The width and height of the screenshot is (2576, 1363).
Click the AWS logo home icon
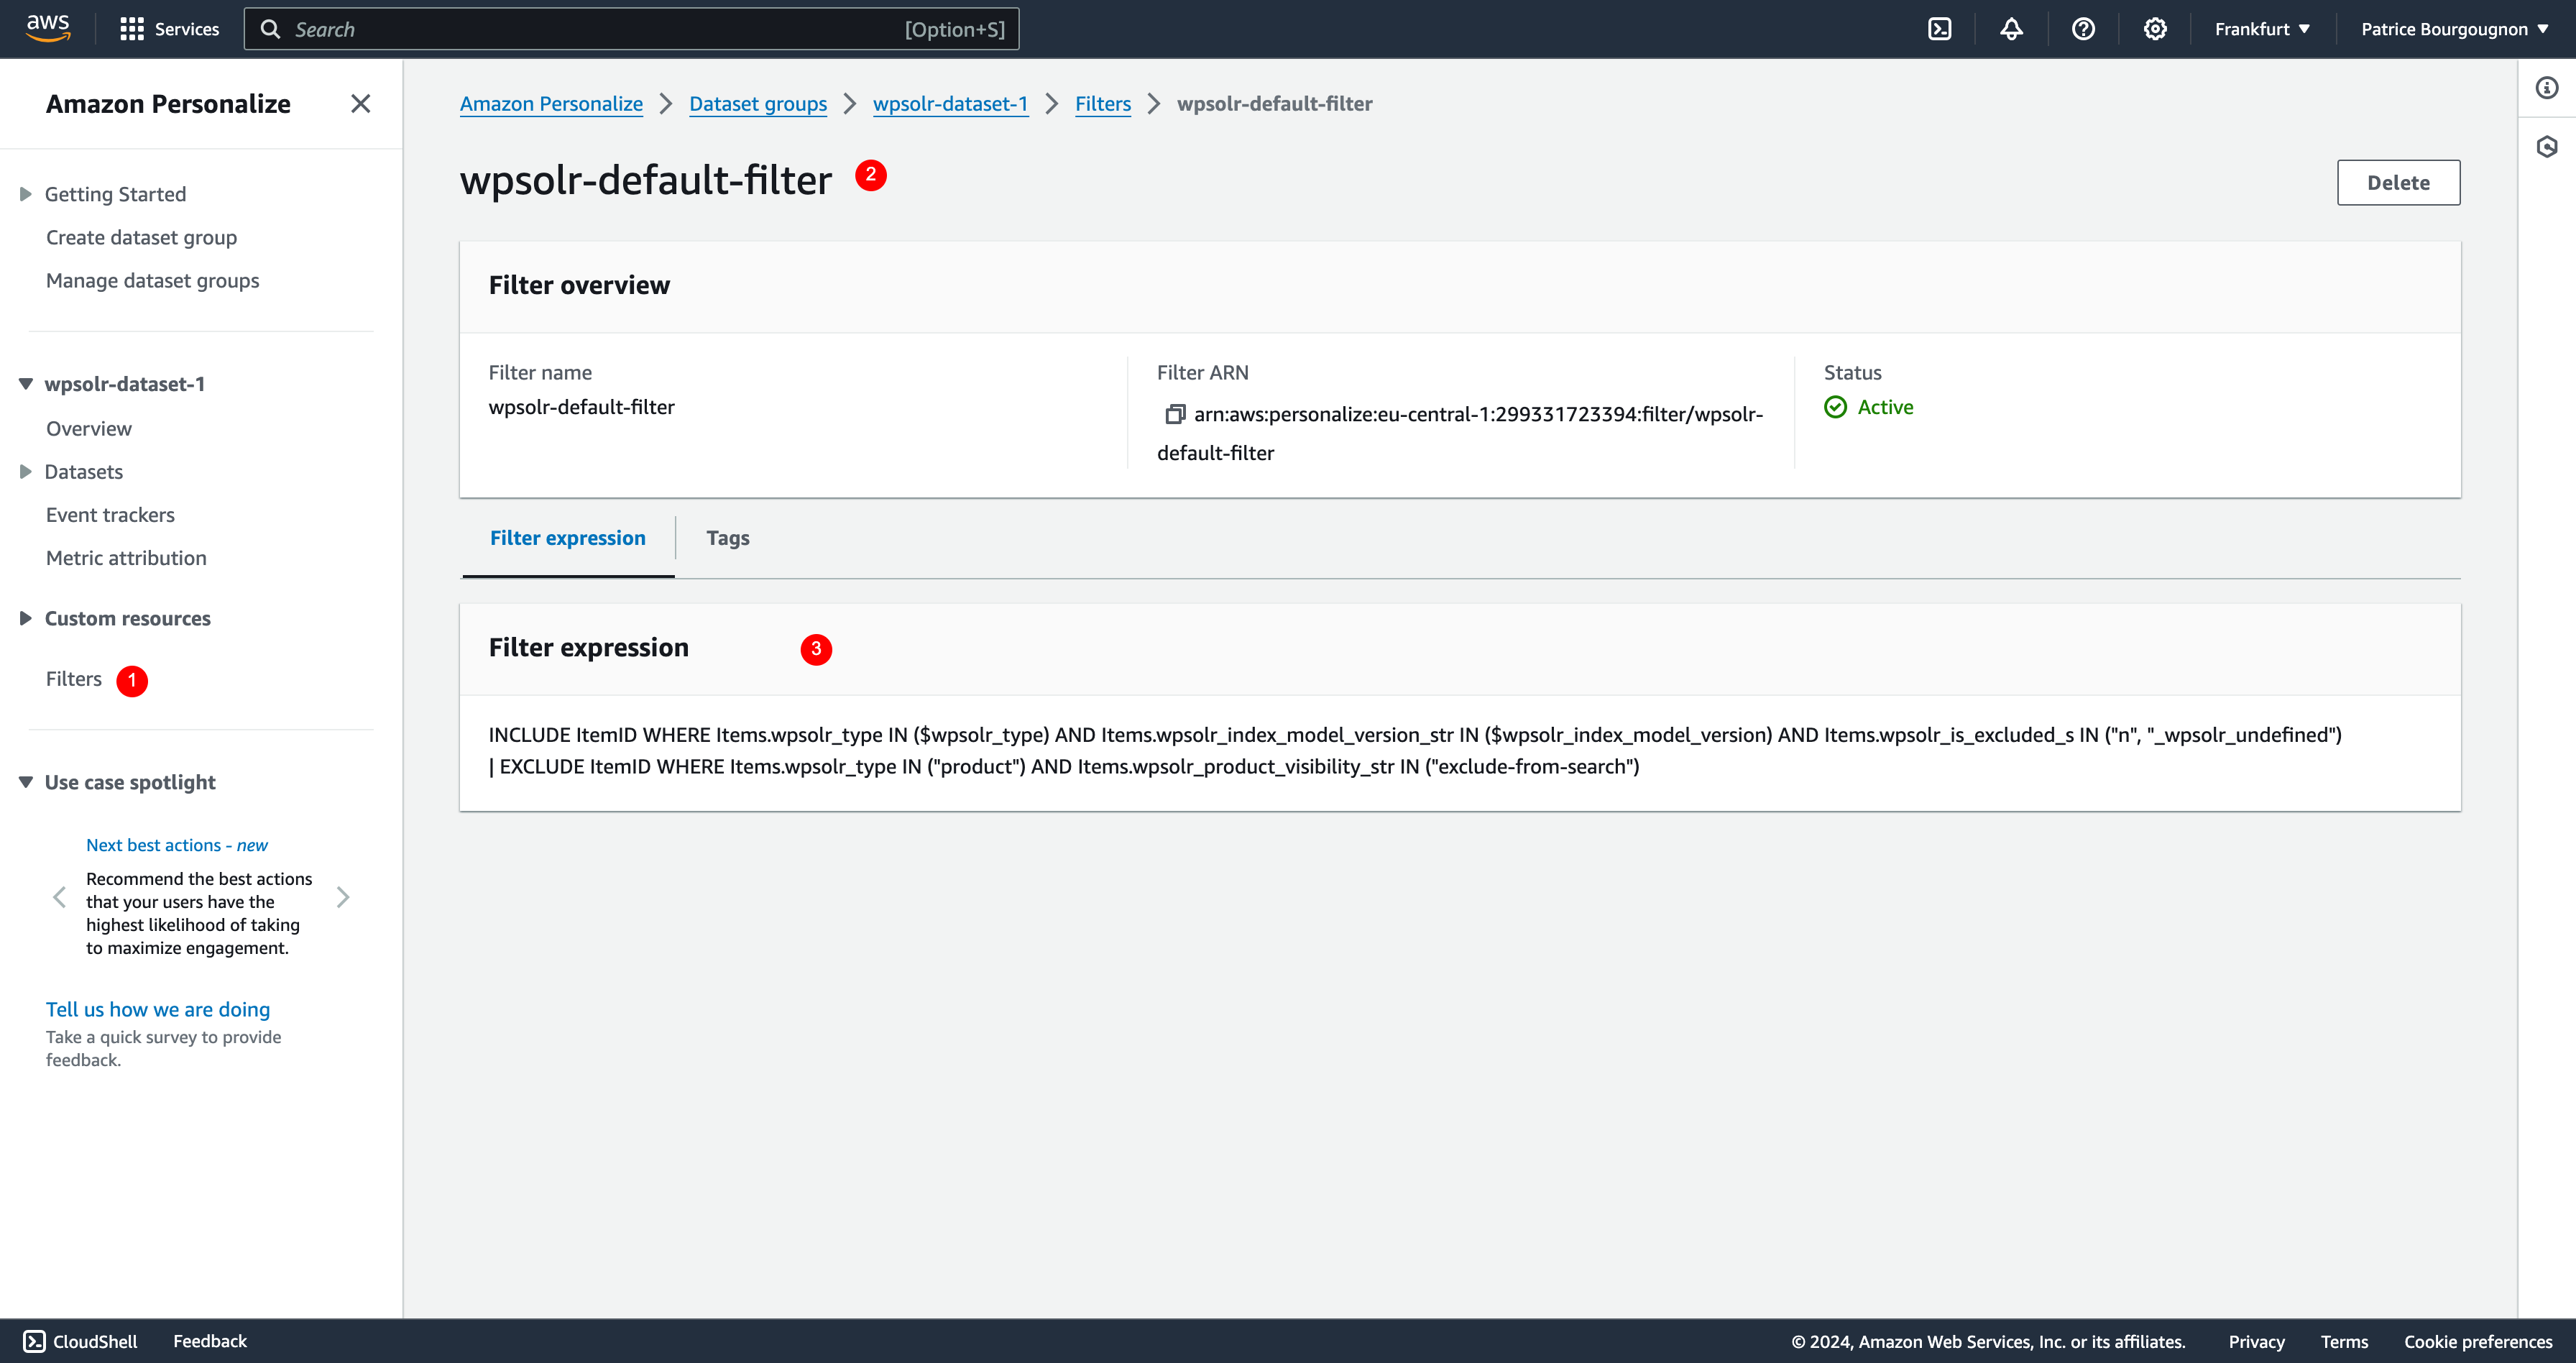click(48, 28)
